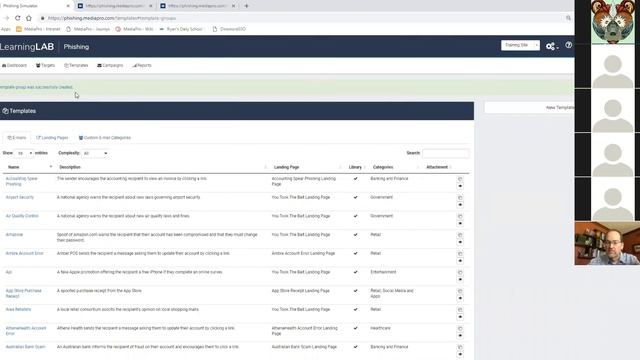The height and width of the screenshot is (360, 640).
Task: Copy the Amazon template
Action: point(460,236)
